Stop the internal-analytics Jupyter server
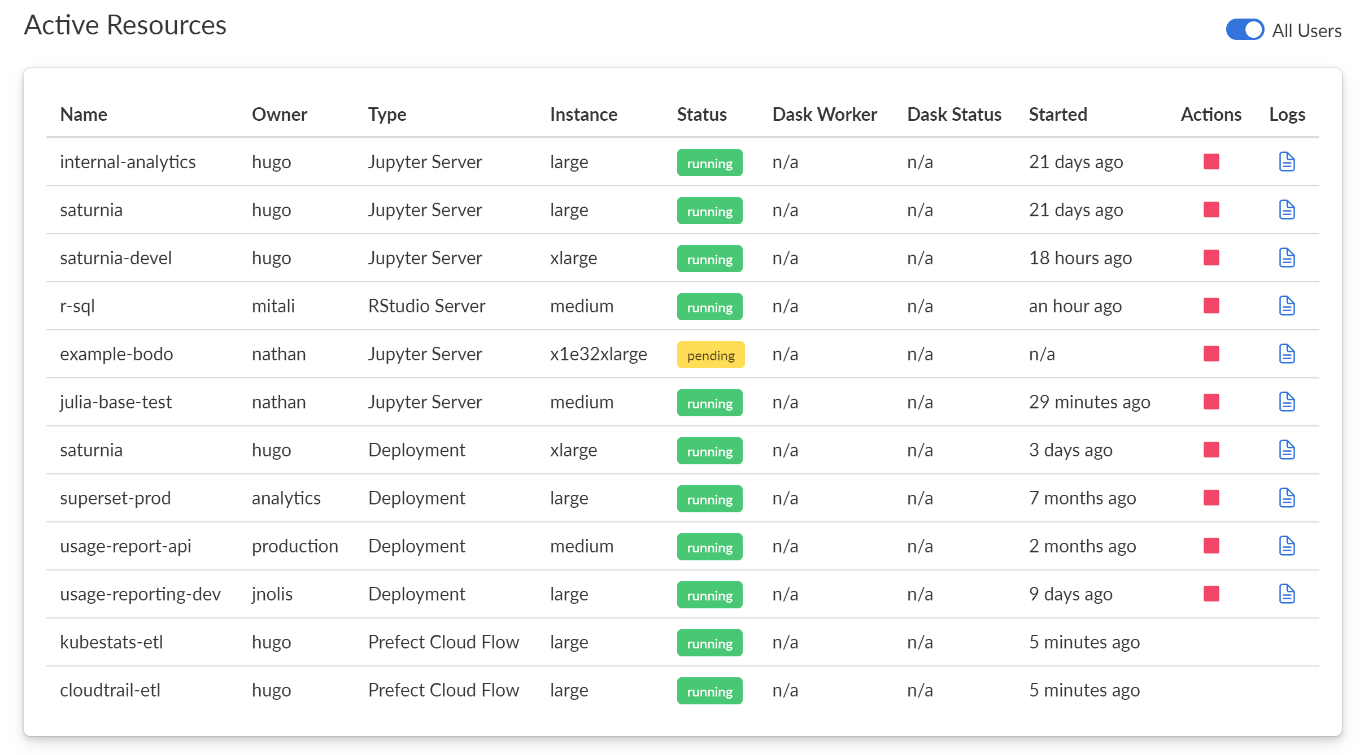The height and width of the screenshot is (755, 1364). click(1211, 162)
